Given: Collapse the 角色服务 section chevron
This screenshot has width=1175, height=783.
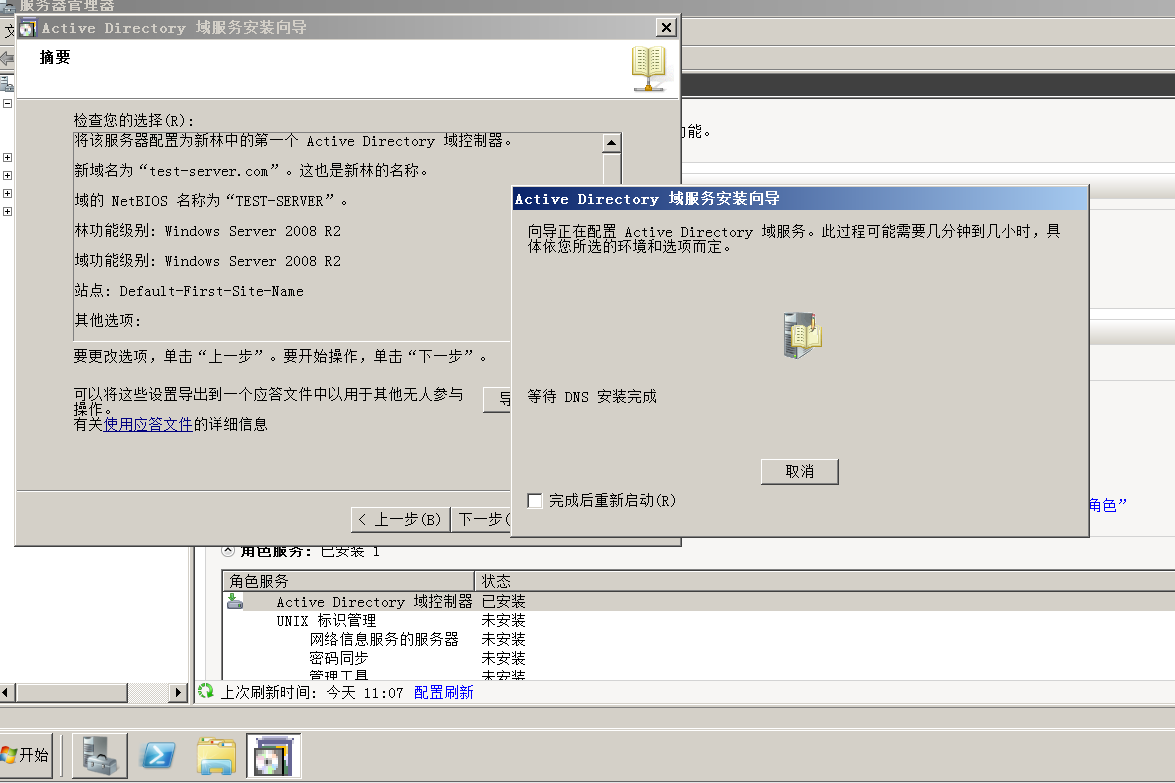Looking at the screenshot, I should 228,551.
